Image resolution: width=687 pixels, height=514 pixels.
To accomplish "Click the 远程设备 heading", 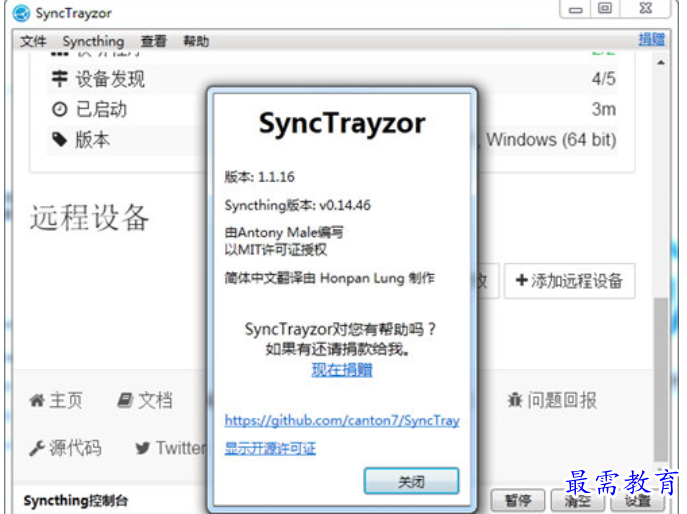I will coord(90,217).
